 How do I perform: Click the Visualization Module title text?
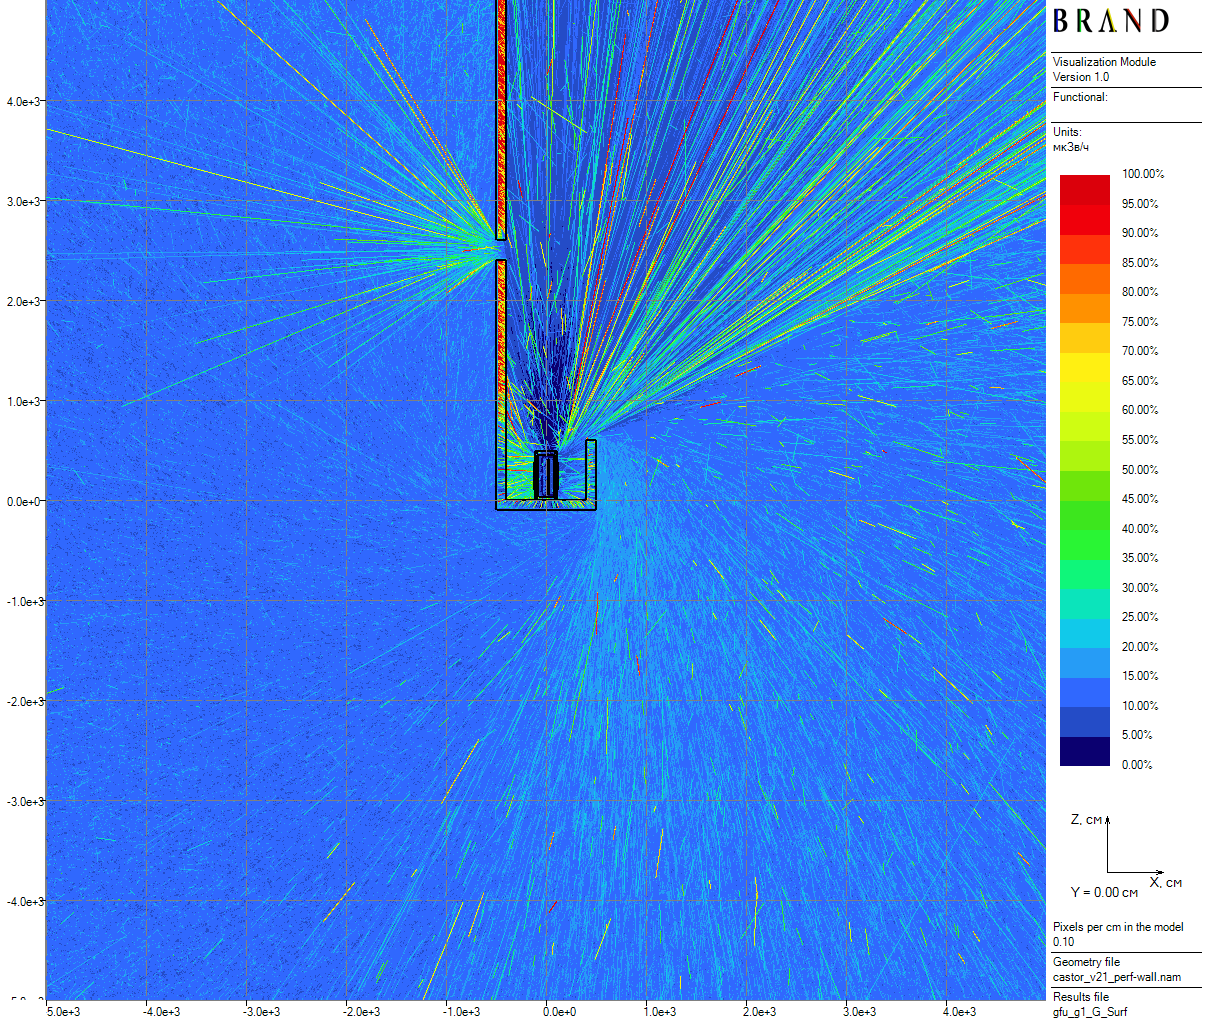point(1104,62)
